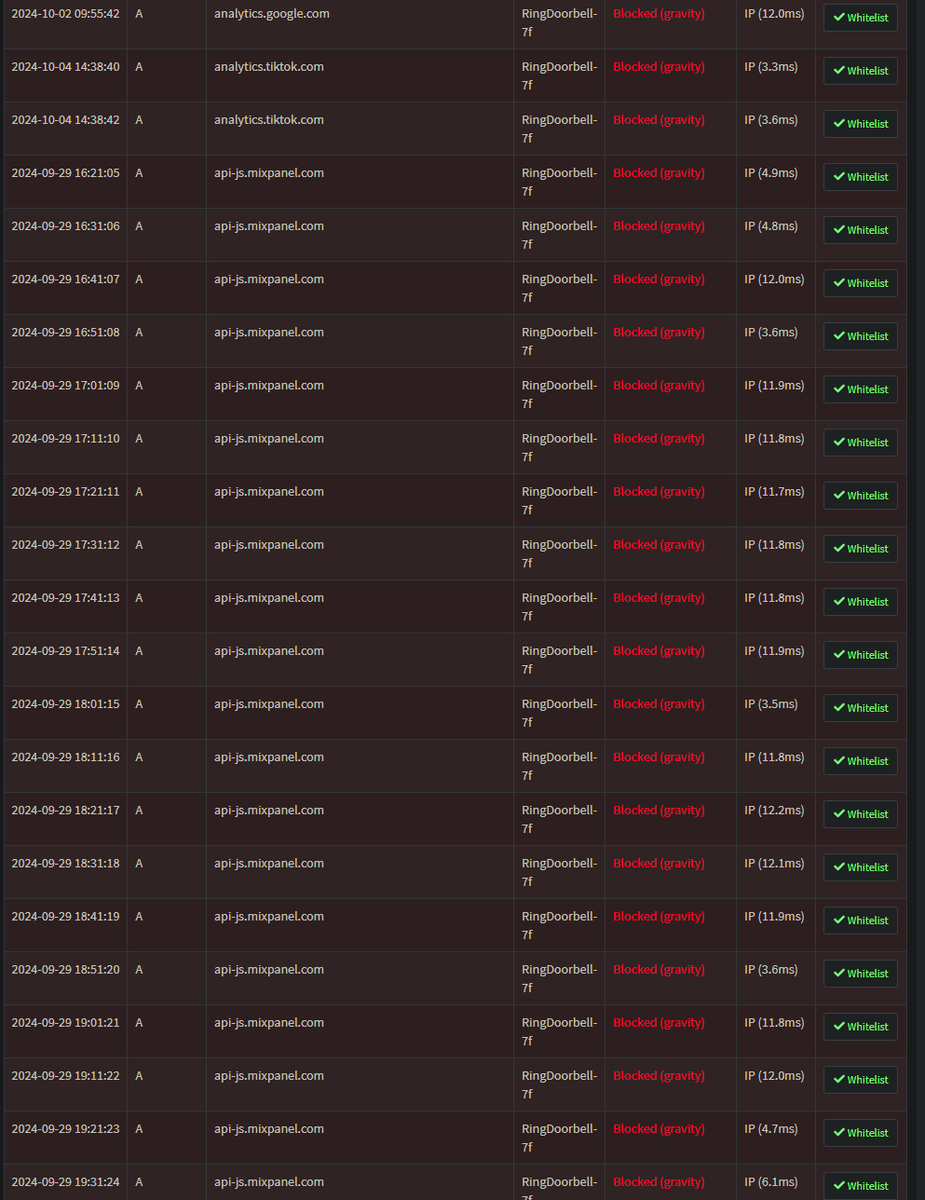Whitelist analytics.tiktok.com query at 14:38:40
Screen dimensions: 925x1200
point(860,71)
